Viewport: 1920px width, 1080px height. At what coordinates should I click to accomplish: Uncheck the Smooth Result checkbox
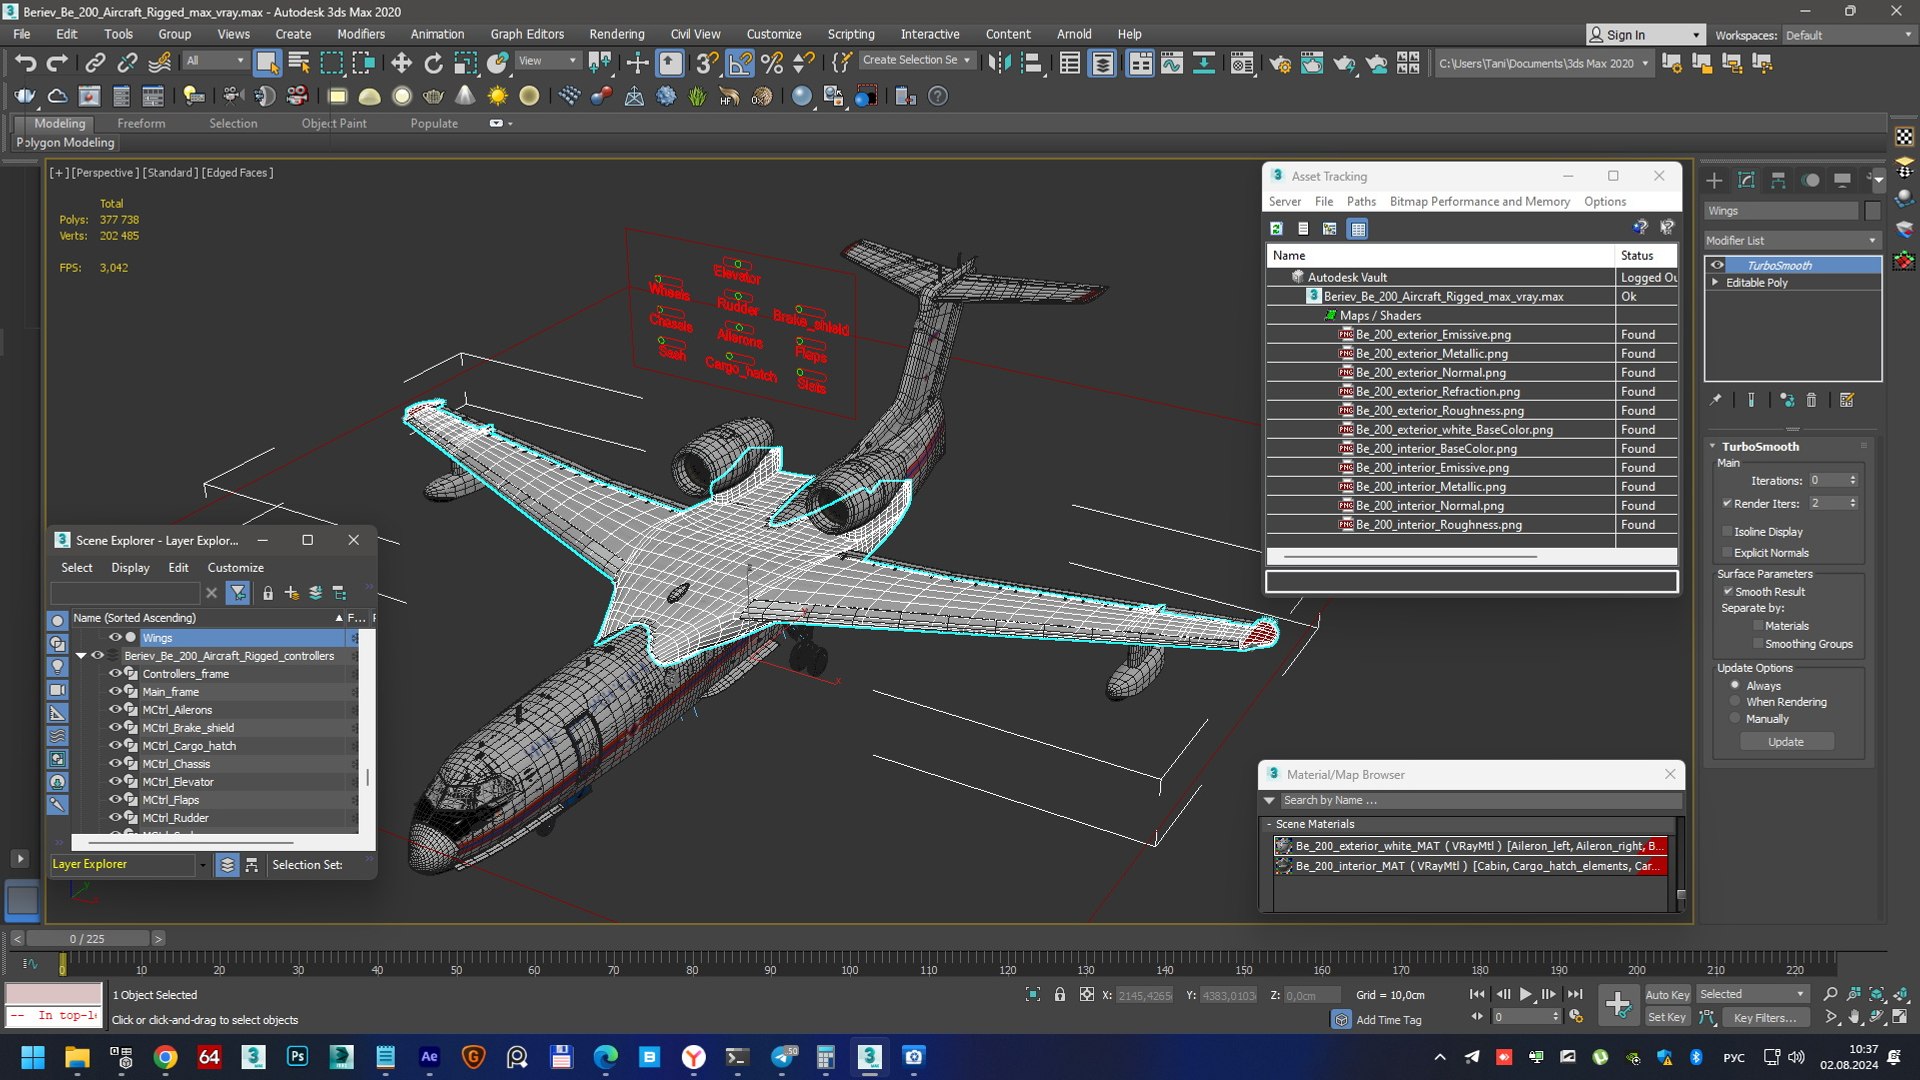point(1727,591)
